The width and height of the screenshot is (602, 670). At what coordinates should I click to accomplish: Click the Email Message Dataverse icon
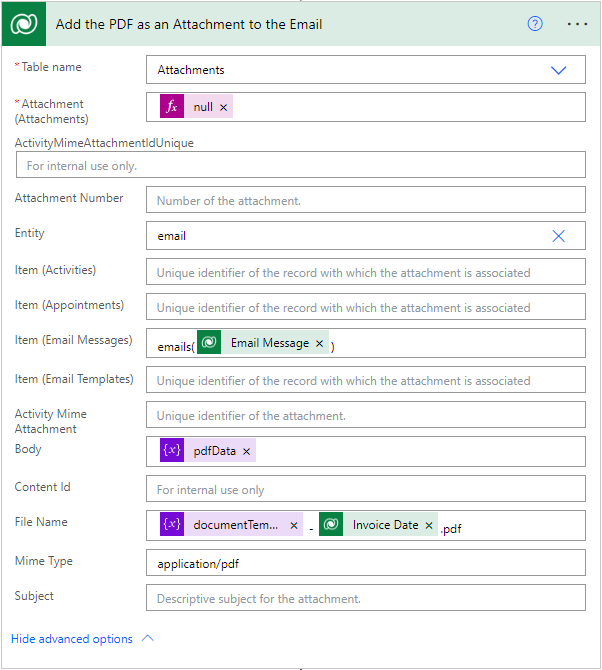210,343
